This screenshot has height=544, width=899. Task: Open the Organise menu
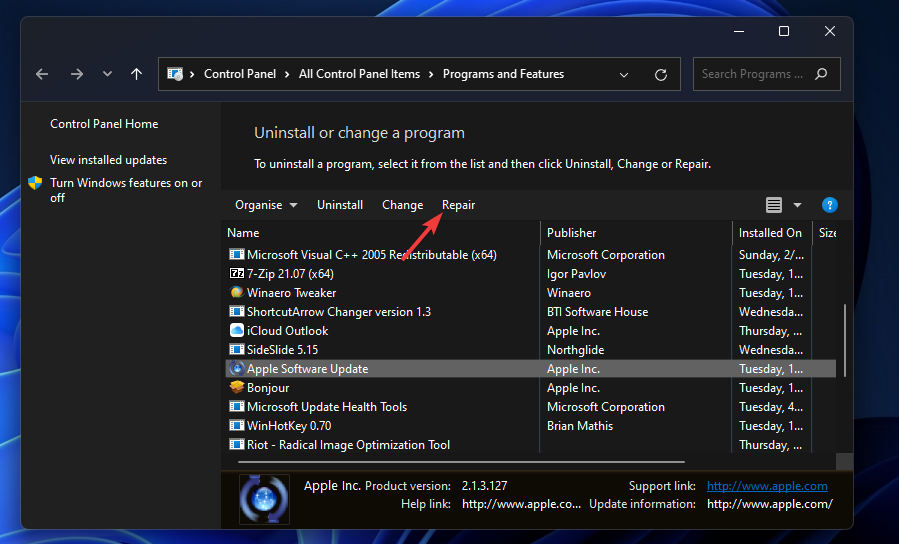(266, 205)
